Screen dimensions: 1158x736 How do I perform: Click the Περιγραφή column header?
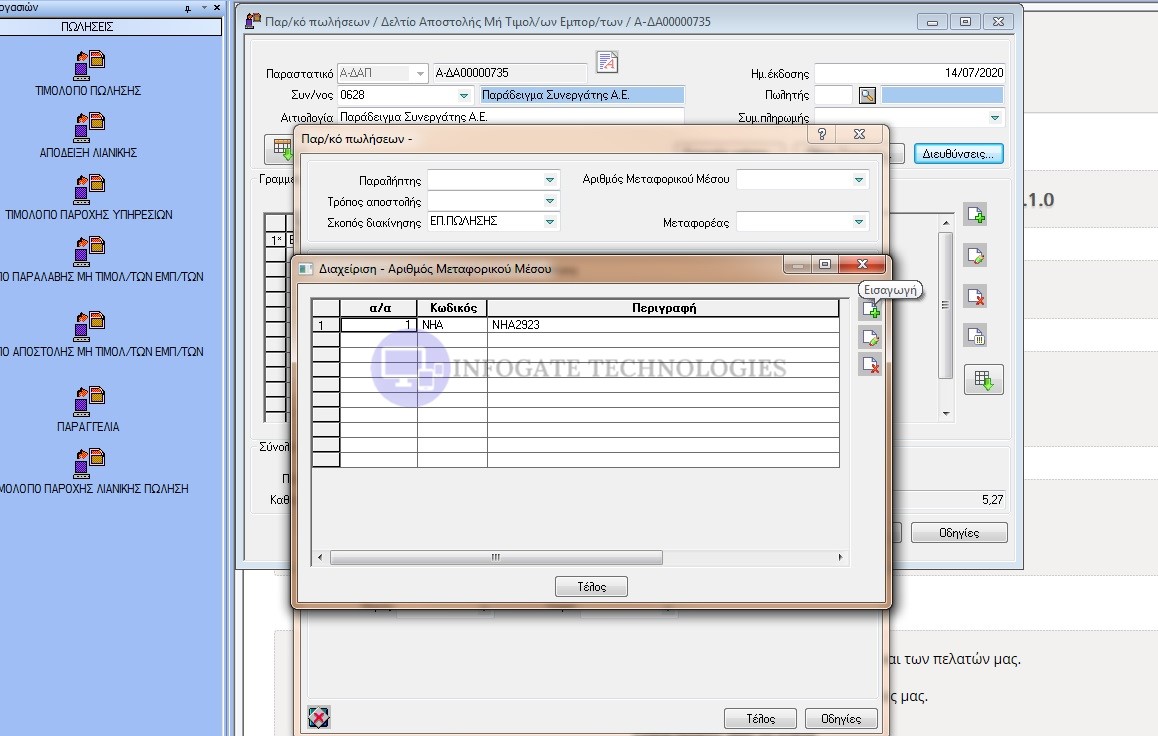coord(662,308)
